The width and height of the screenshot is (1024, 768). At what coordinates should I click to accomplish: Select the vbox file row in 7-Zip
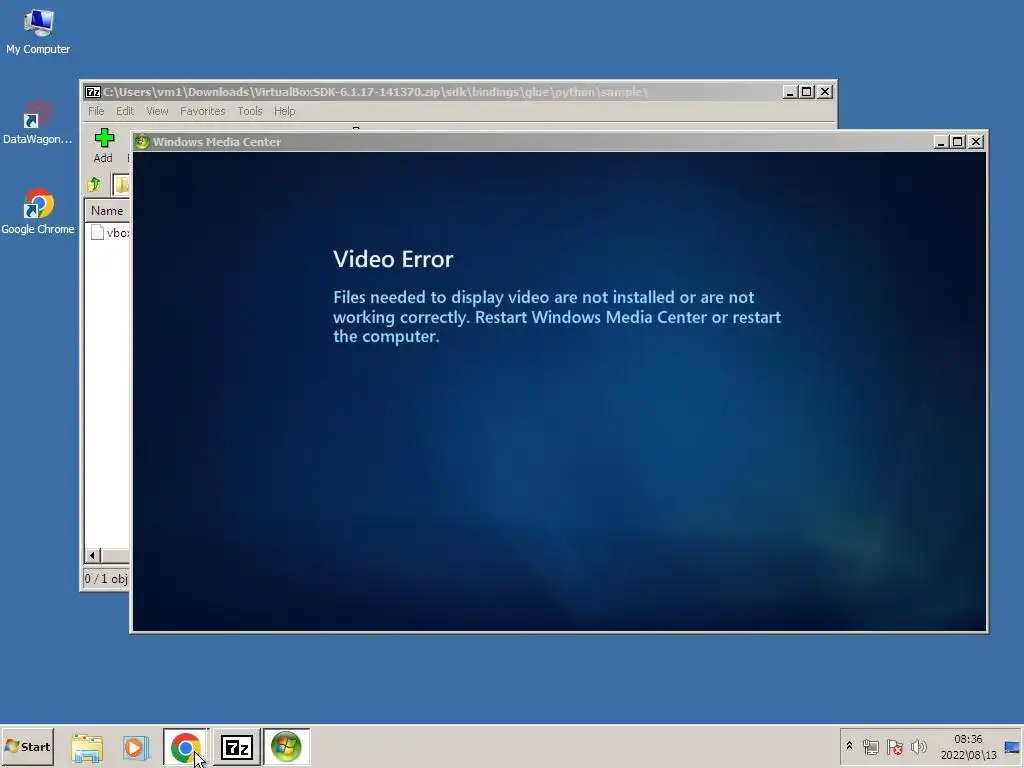108,232
